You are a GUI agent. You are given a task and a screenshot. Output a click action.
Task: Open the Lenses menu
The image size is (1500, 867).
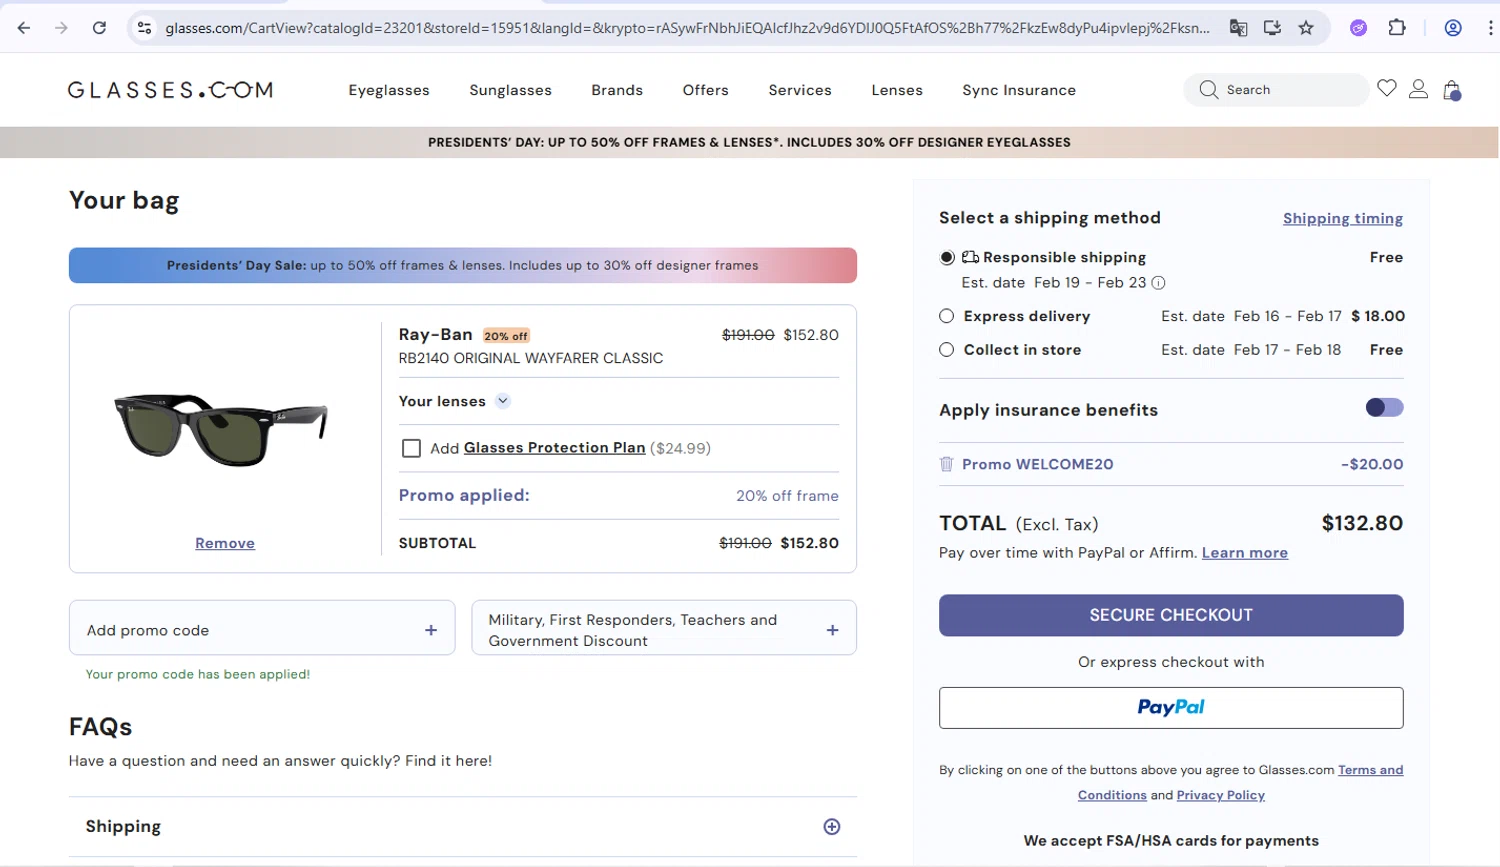click(897, 90)
